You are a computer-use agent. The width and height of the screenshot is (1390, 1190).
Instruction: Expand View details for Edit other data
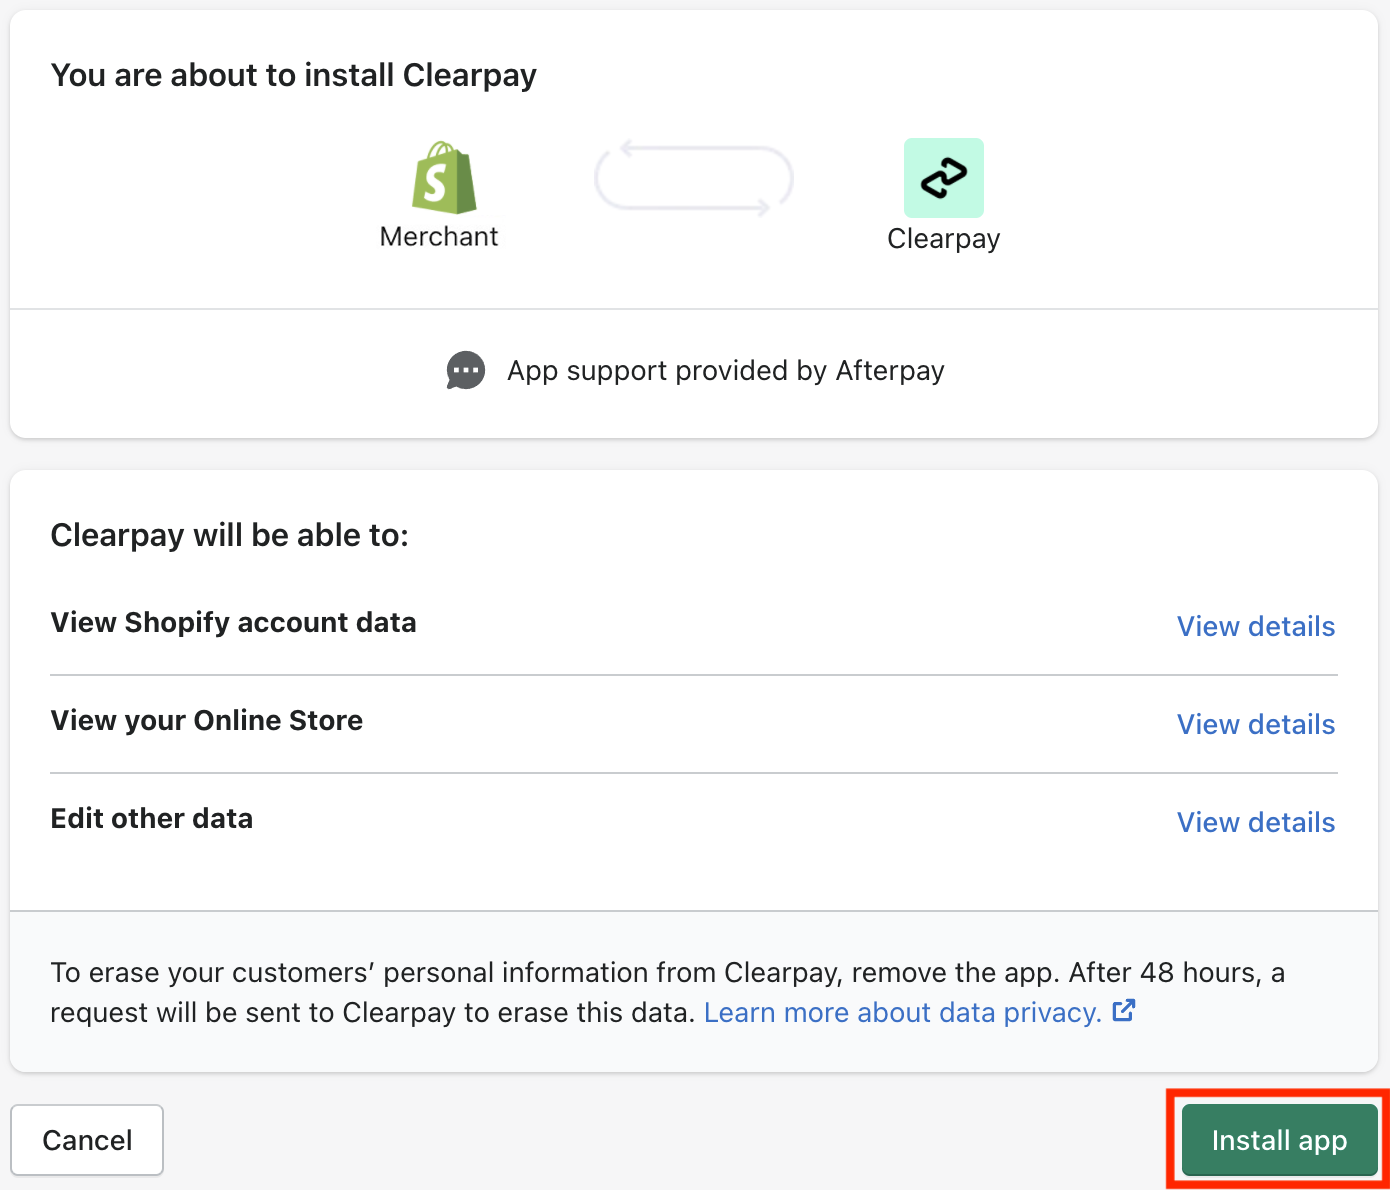[x=1255, y=822]
